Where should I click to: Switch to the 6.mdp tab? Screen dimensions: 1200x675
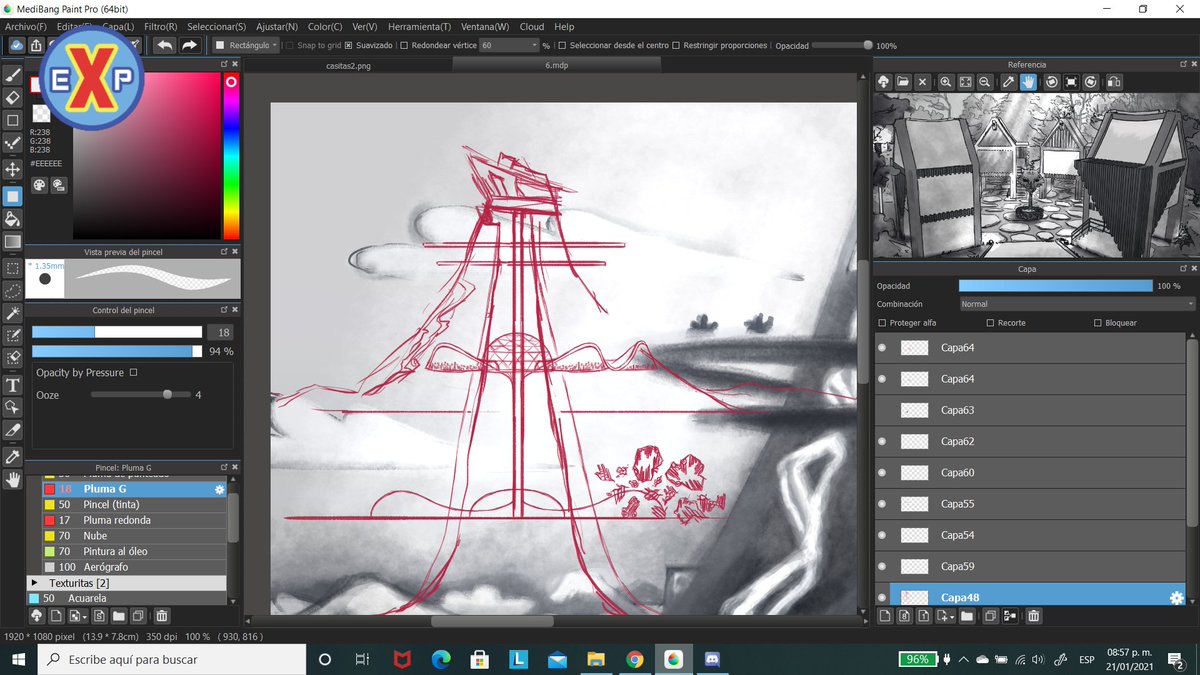(557, 64)
